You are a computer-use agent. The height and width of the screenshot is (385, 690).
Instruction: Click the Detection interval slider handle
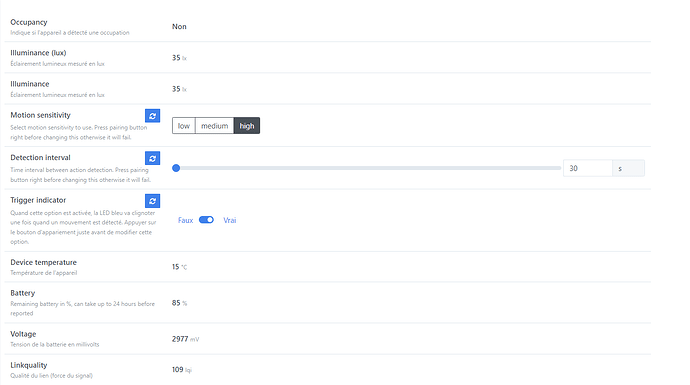pyautogui.click(x=176, y=168)
